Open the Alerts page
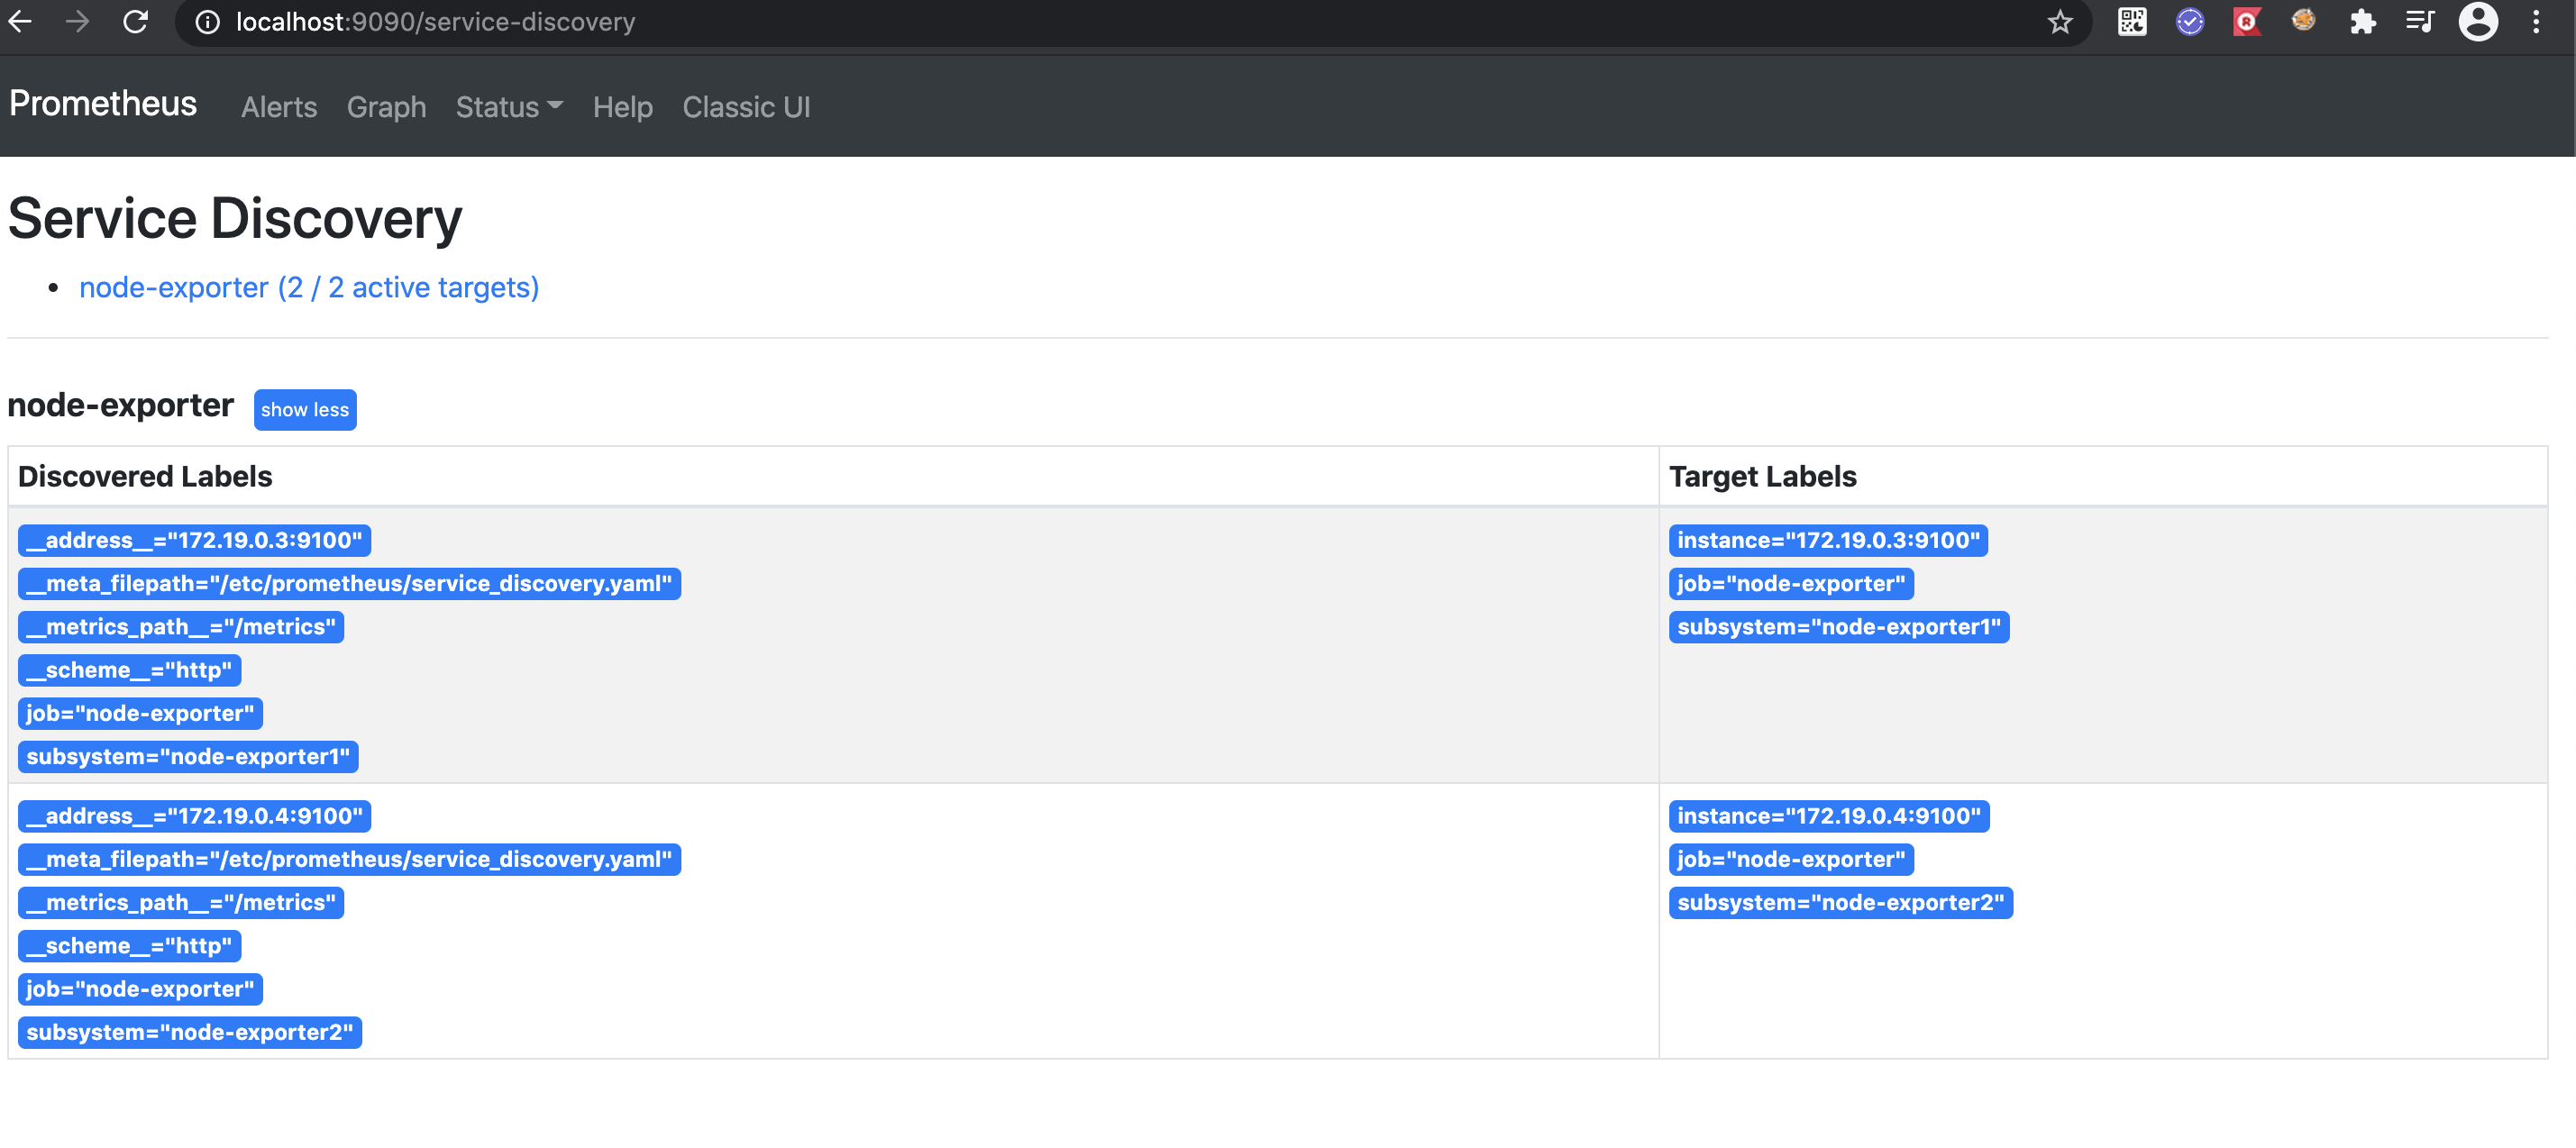This screenshot has width=2576, height=1148. point(278,107)
